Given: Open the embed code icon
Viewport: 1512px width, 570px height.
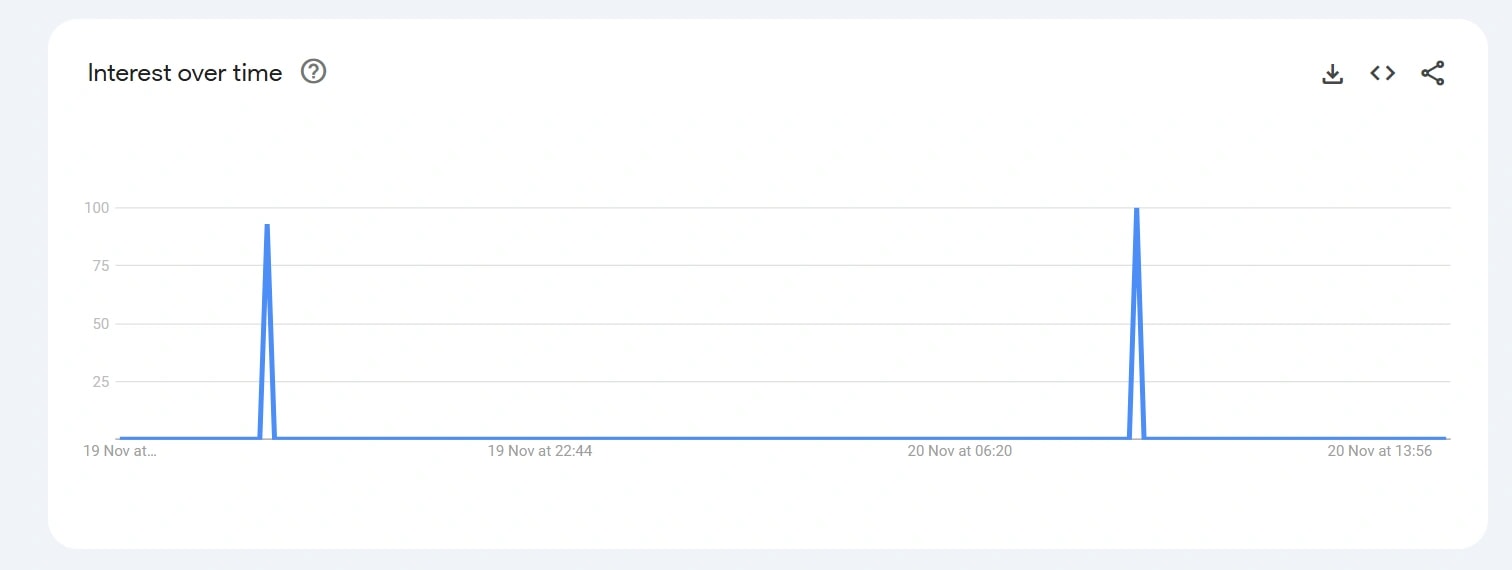Looking at the screenshot, I should point(1382,73).
